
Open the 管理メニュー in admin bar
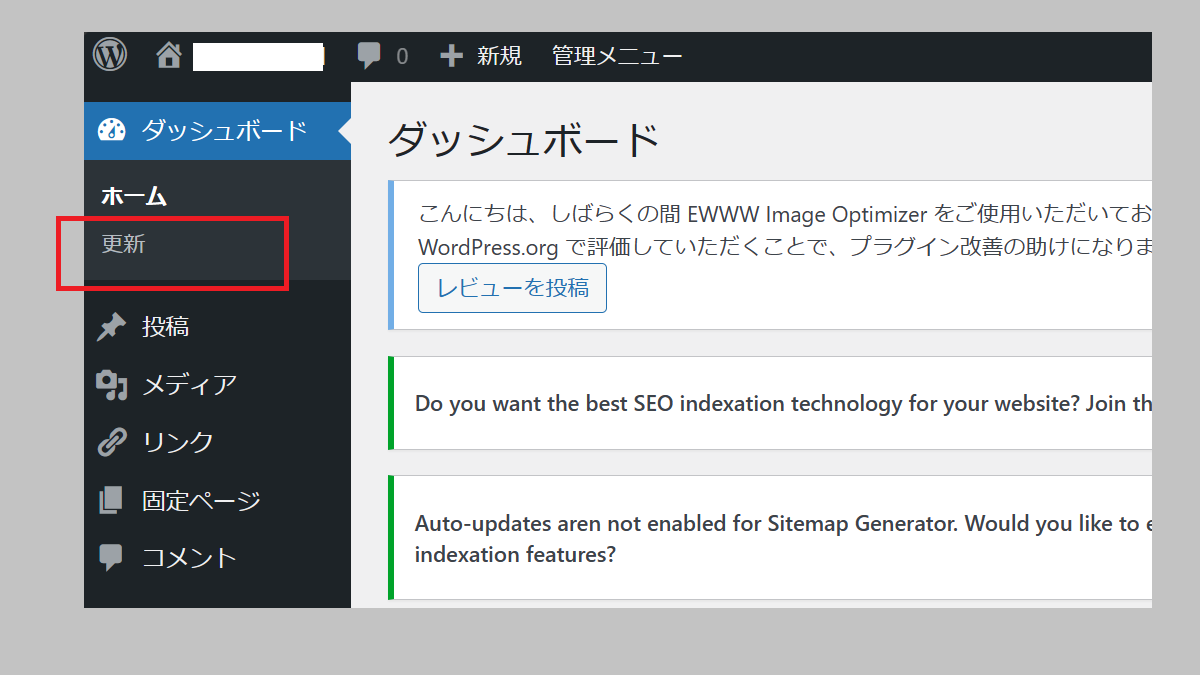(617, 56)
